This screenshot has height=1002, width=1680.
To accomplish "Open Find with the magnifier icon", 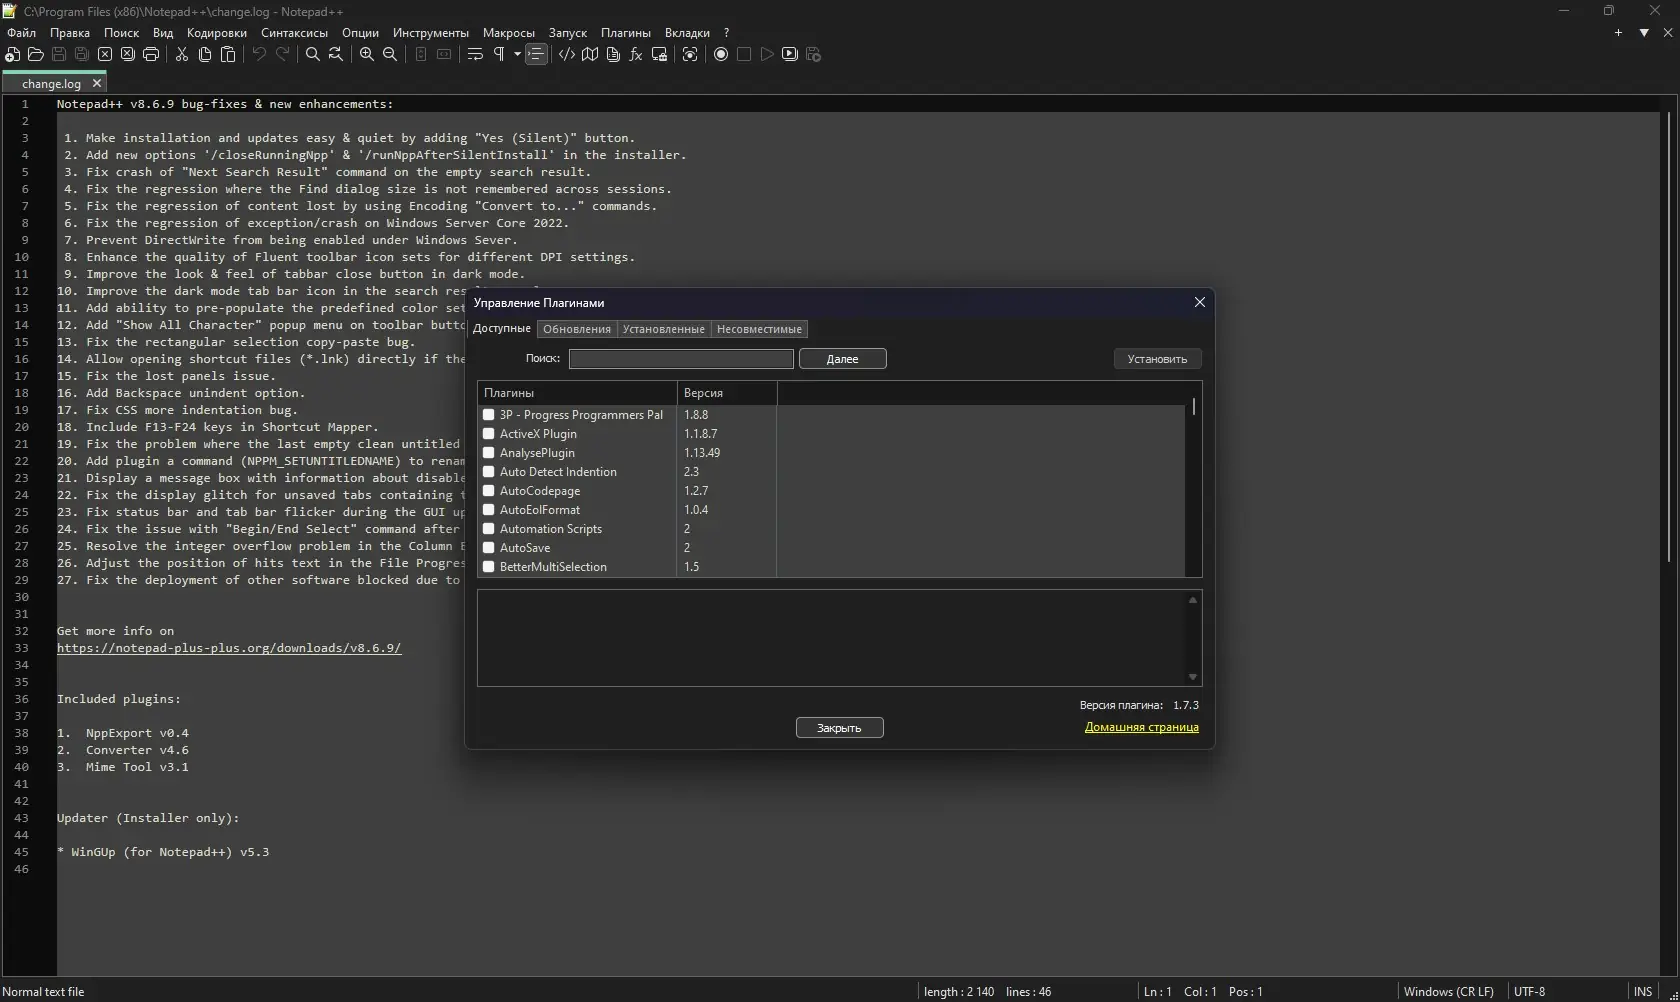I will (x=313, y=55).
